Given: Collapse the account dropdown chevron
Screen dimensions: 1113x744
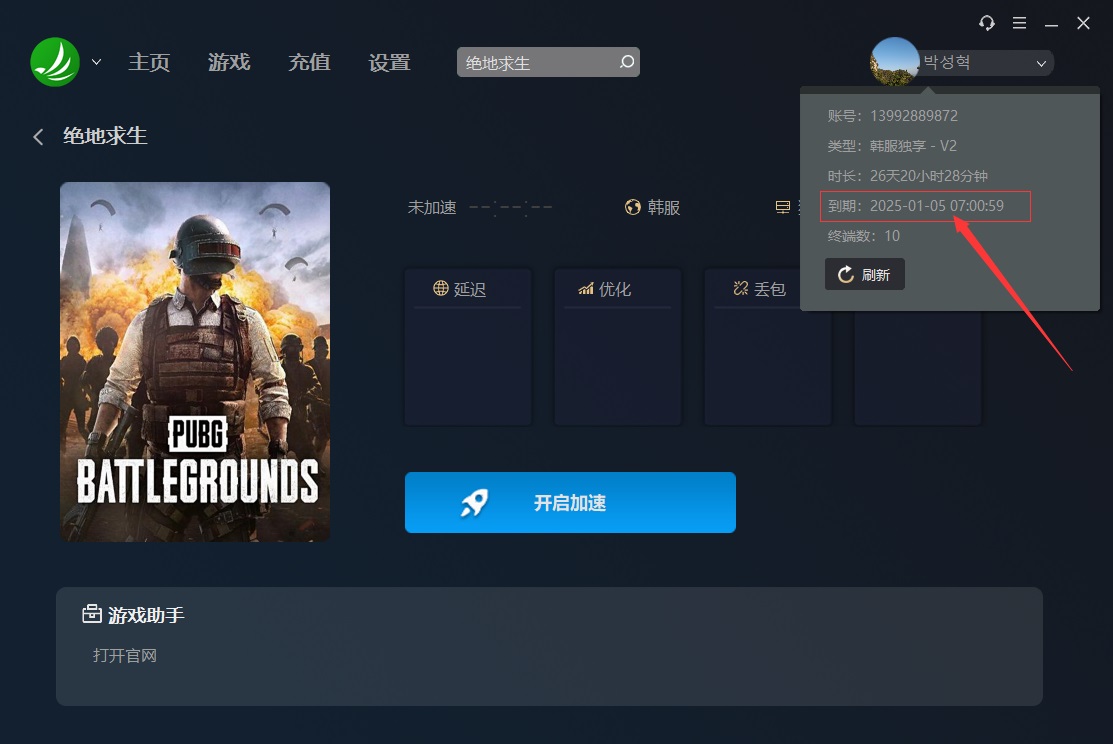Looking at the screenshot, I should [1041, 63].
